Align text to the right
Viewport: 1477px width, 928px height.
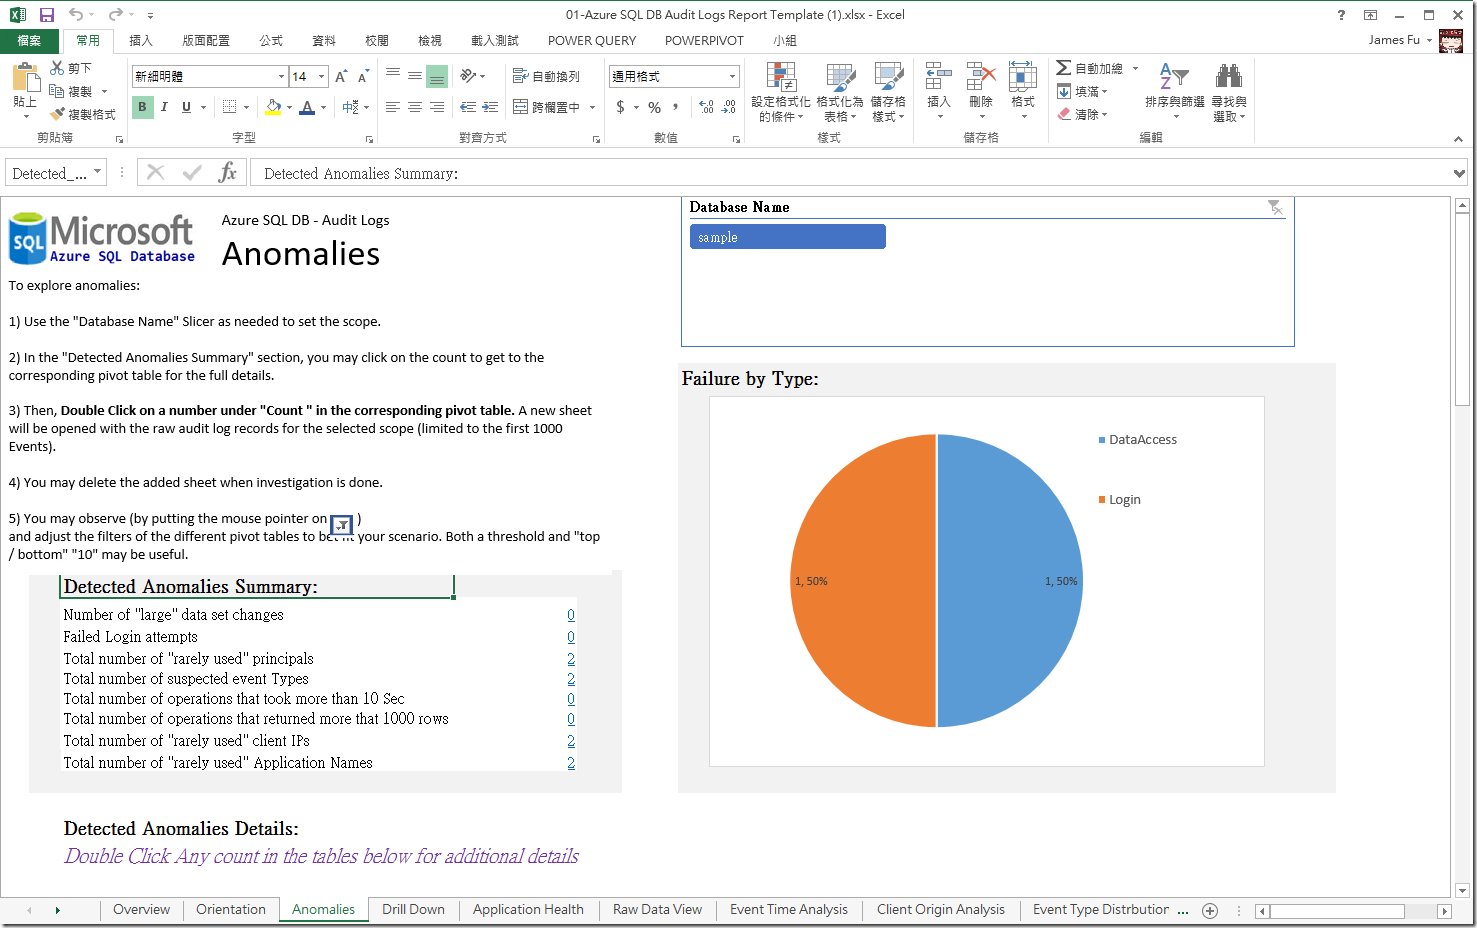point(437,107)
